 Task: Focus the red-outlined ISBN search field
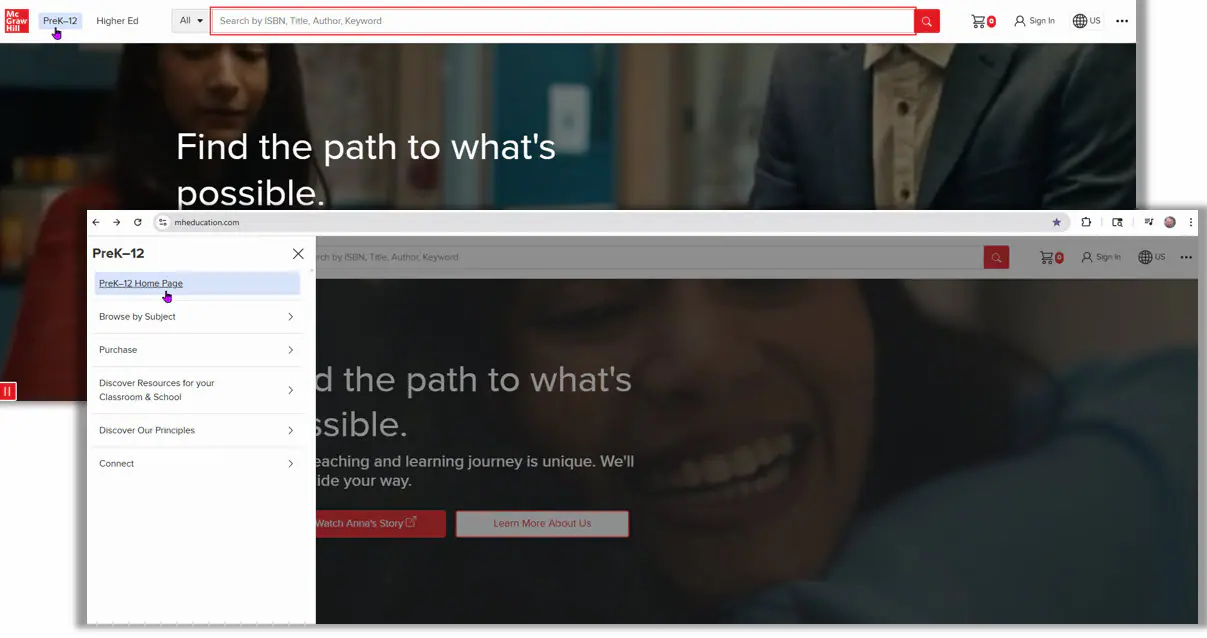pos(562,21)
